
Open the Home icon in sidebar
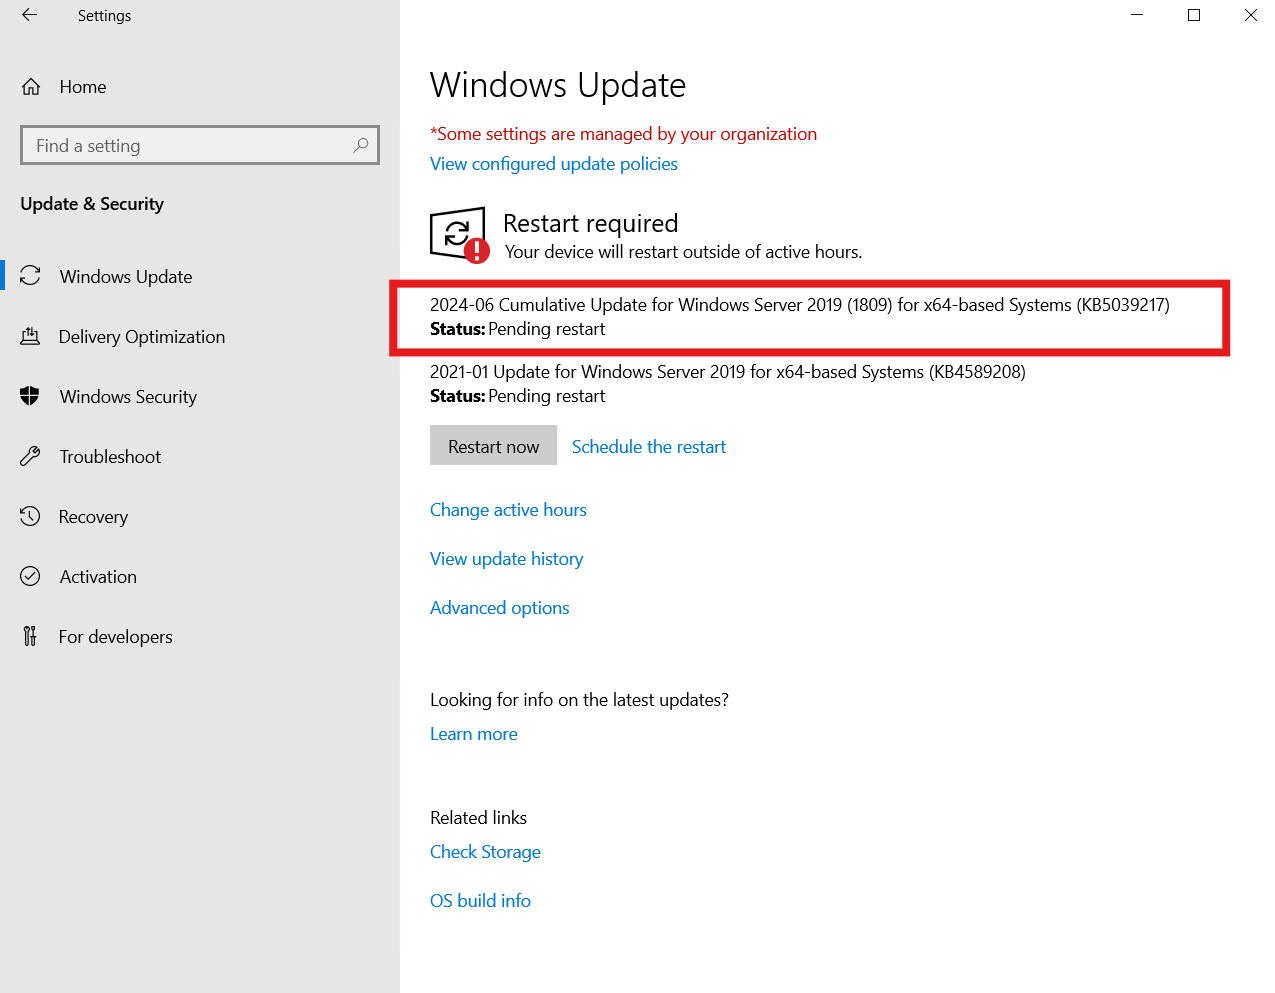pyautogui.click(x=31, y=87)
